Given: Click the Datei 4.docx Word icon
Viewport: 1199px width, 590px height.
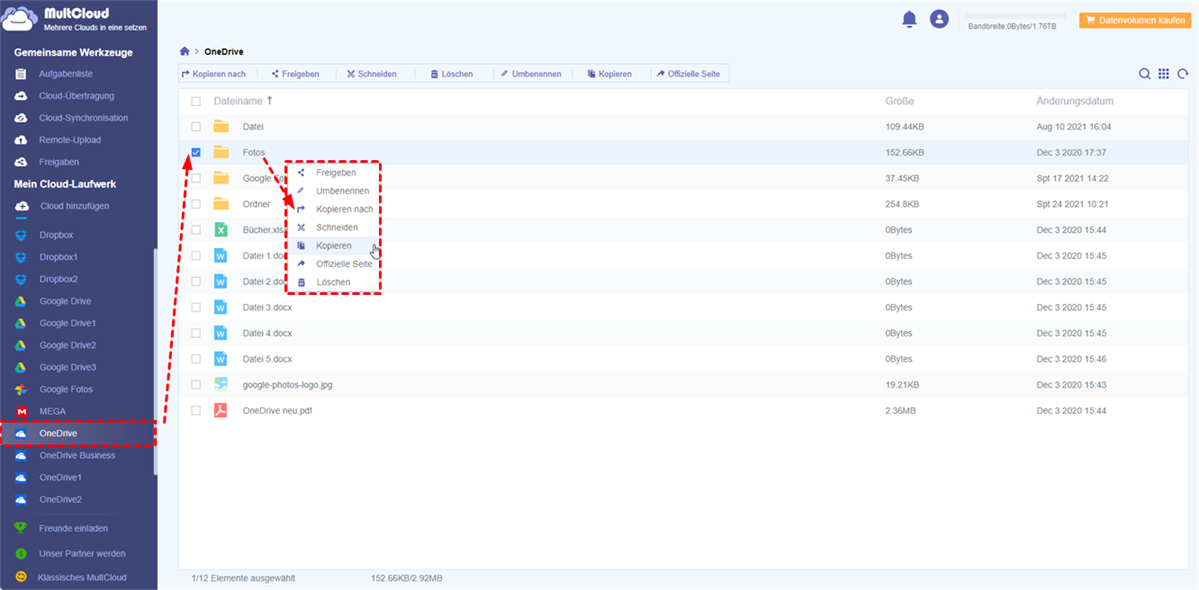Looking at the screenshot, I should point(221,333).
